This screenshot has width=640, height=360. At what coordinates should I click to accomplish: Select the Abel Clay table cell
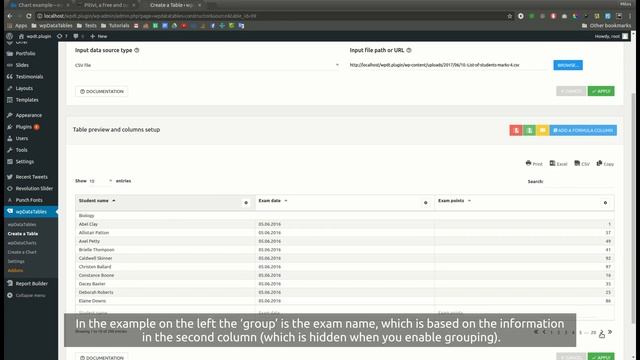[165, 224]
